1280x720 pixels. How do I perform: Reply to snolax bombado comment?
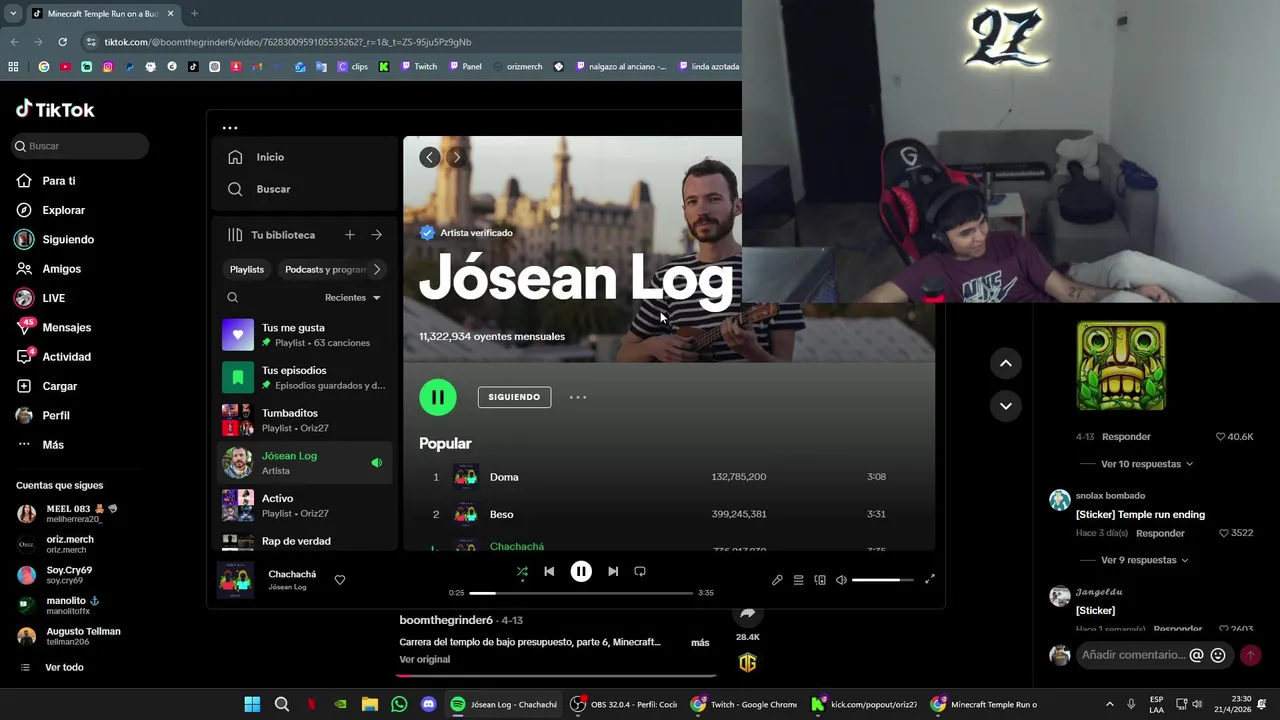(1160, 533)
